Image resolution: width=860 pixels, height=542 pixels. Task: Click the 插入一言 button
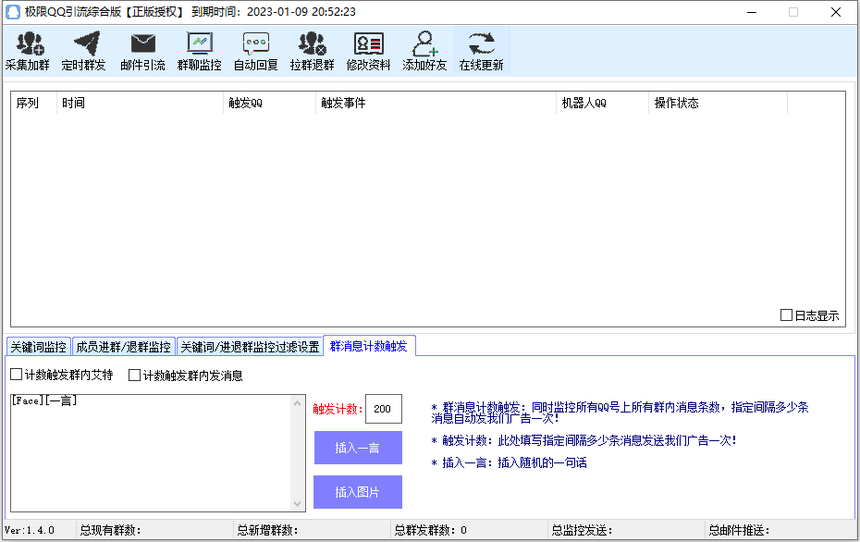click(358, 448)
